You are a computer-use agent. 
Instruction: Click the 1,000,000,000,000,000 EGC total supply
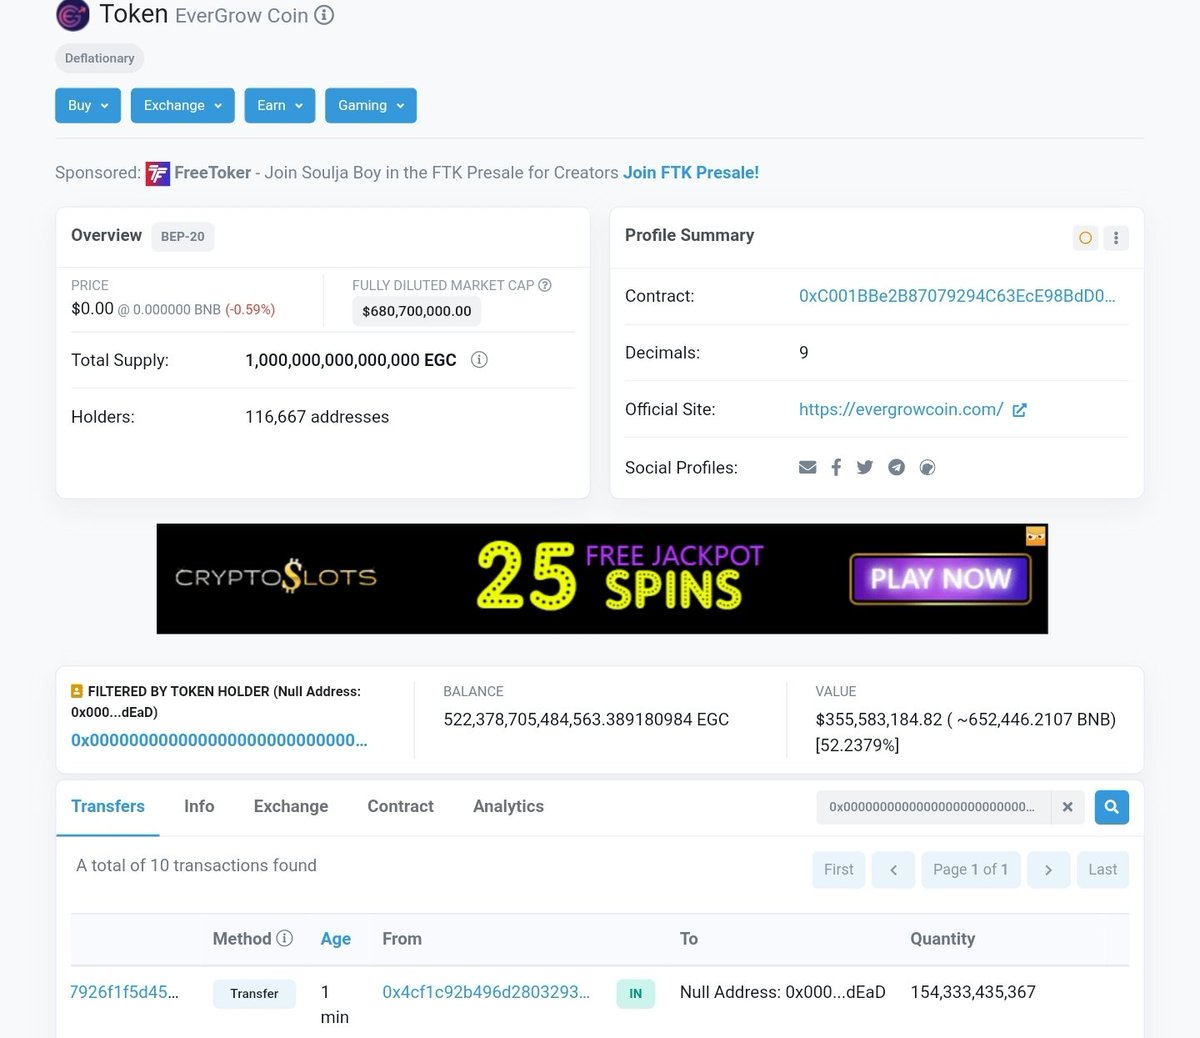(x=351, y=360)
